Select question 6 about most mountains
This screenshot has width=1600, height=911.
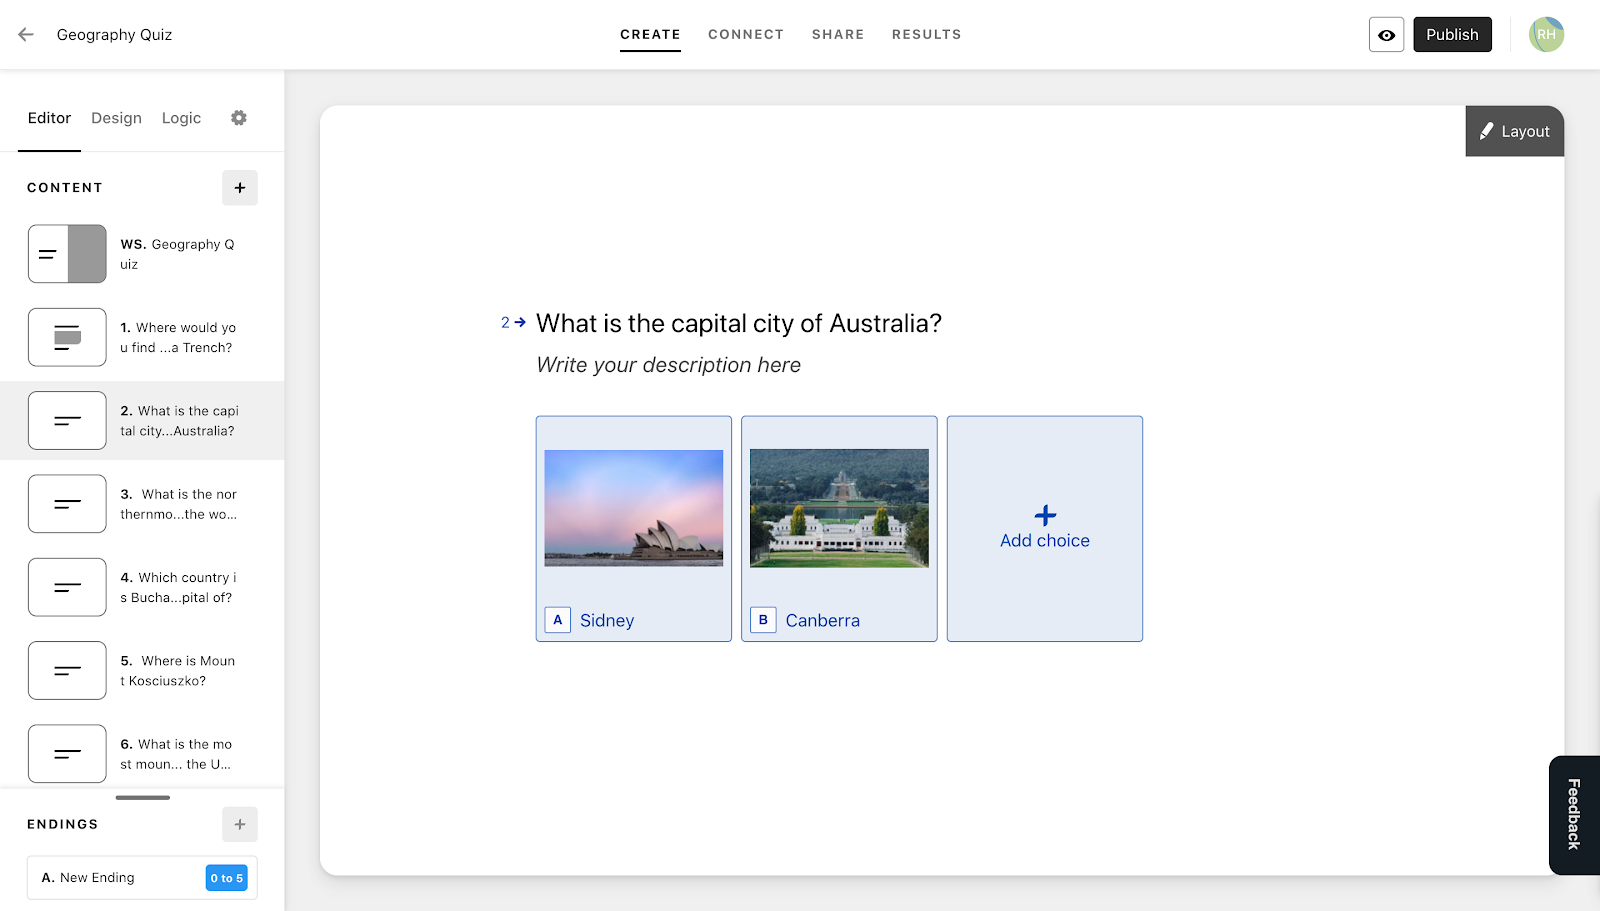[142, 754]
